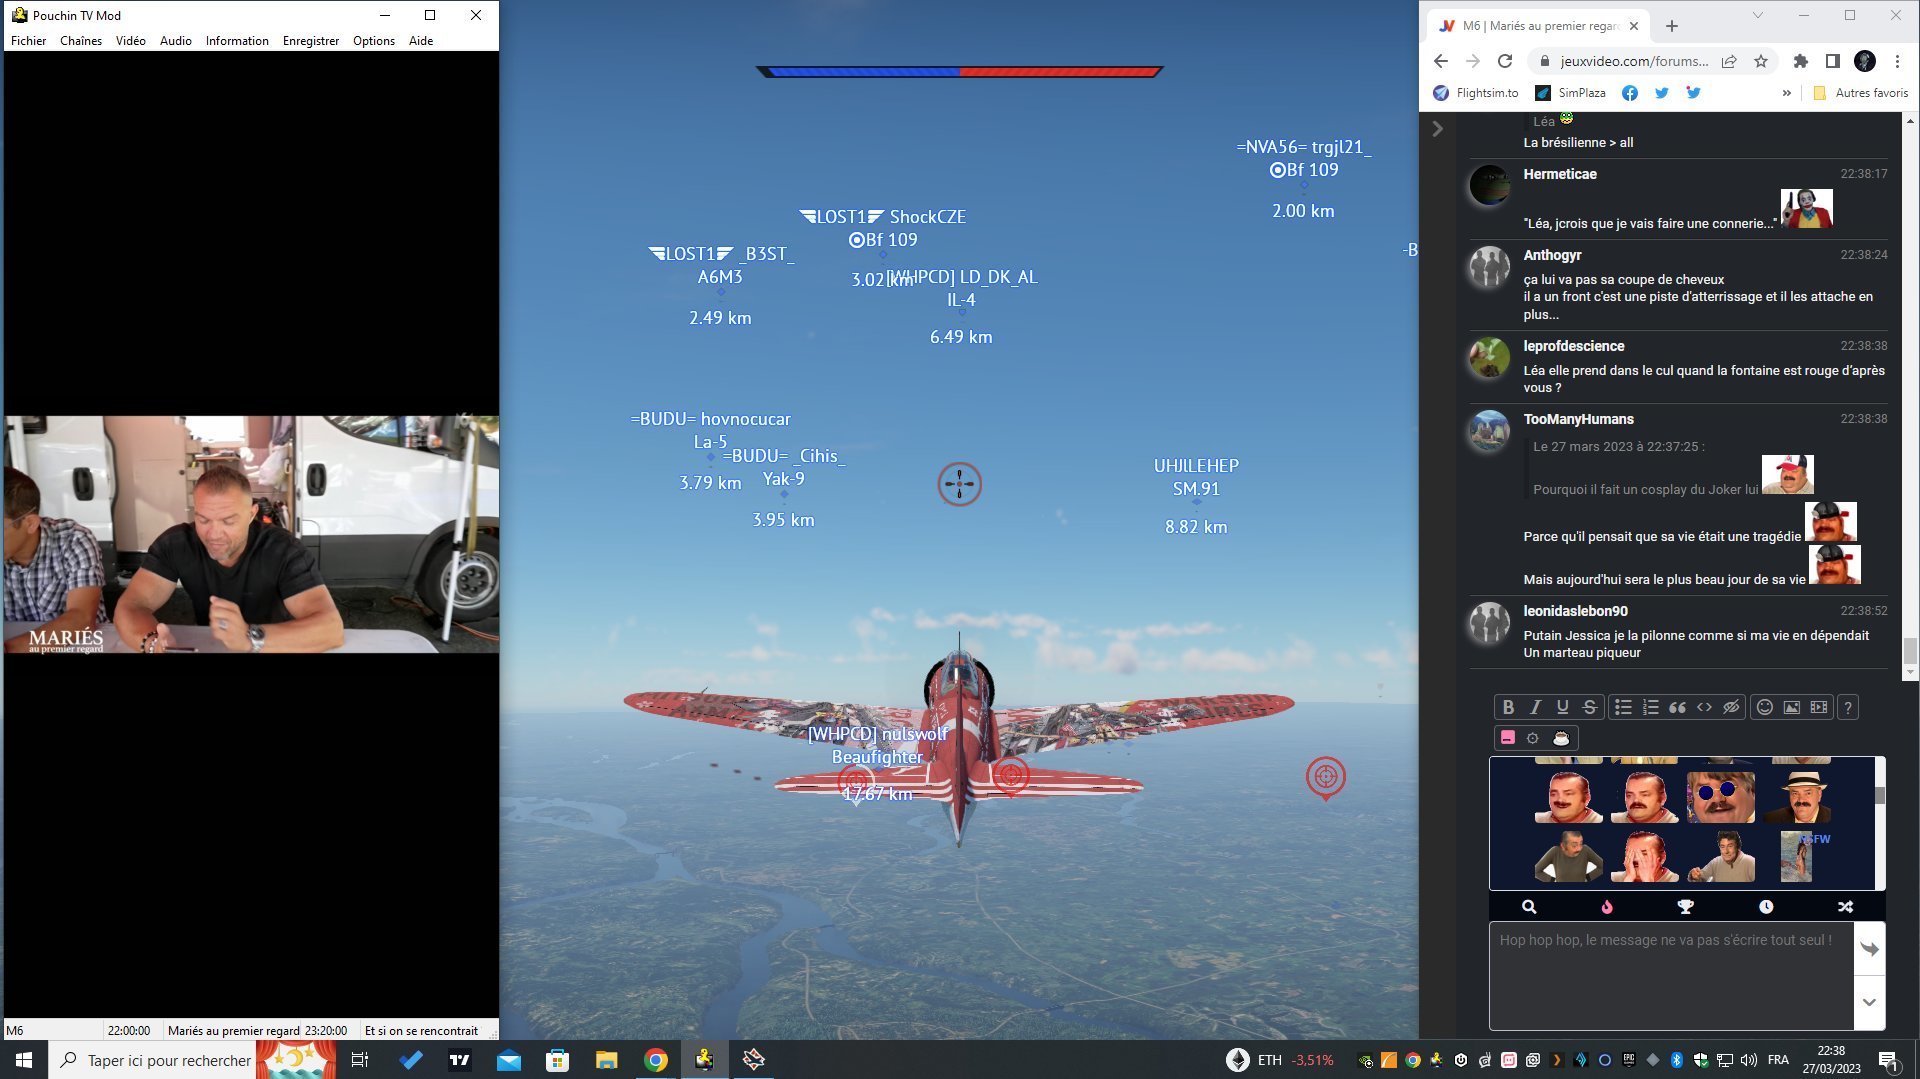Open Hermeticae's profile link
This screenshot has width=1920, height=1079.
click(1560, 174)
